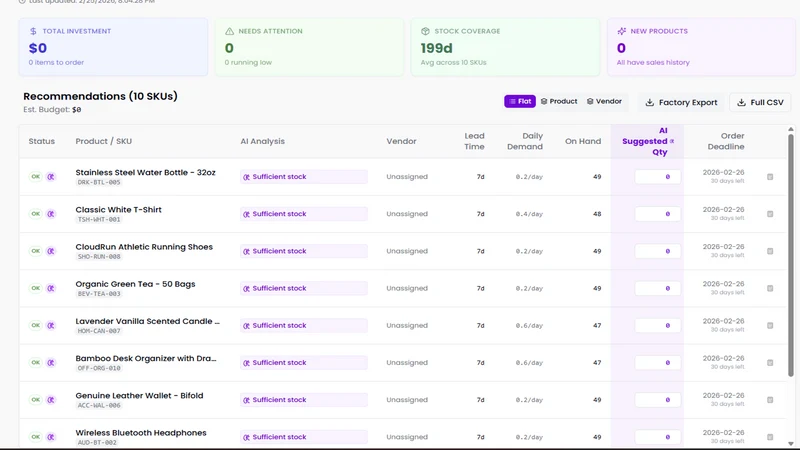Select the Flat view toggle

(x=520, y=102)
